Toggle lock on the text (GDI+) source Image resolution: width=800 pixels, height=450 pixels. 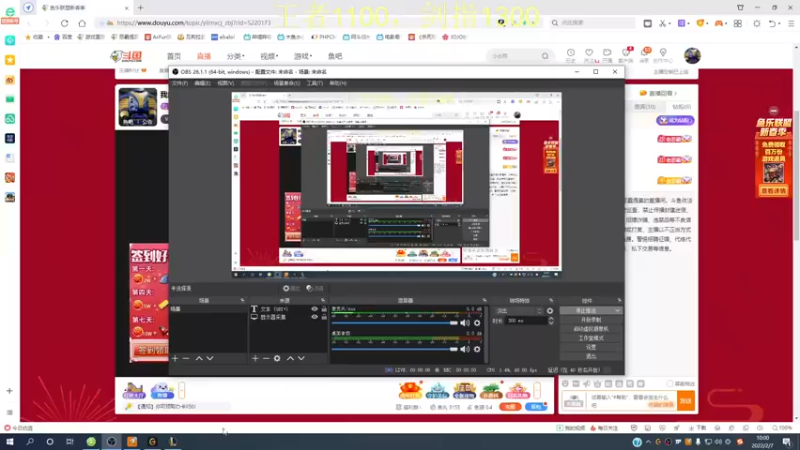coord(324,309)
